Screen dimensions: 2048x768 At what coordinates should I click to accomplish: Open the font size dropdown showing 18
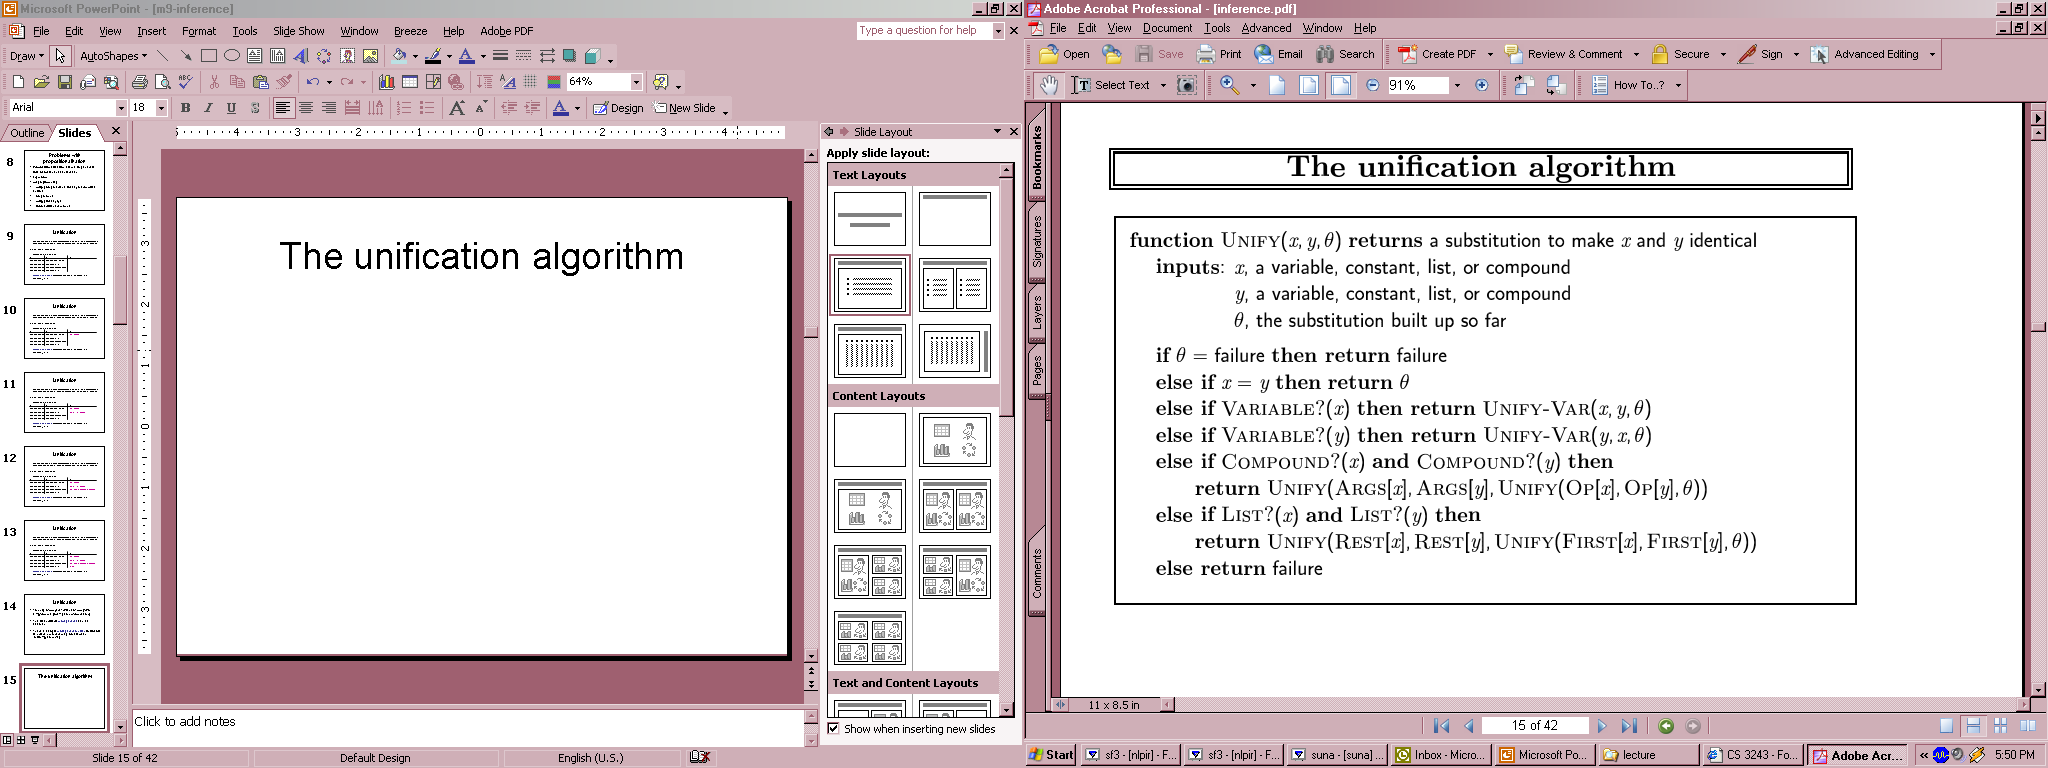point(161,108)
